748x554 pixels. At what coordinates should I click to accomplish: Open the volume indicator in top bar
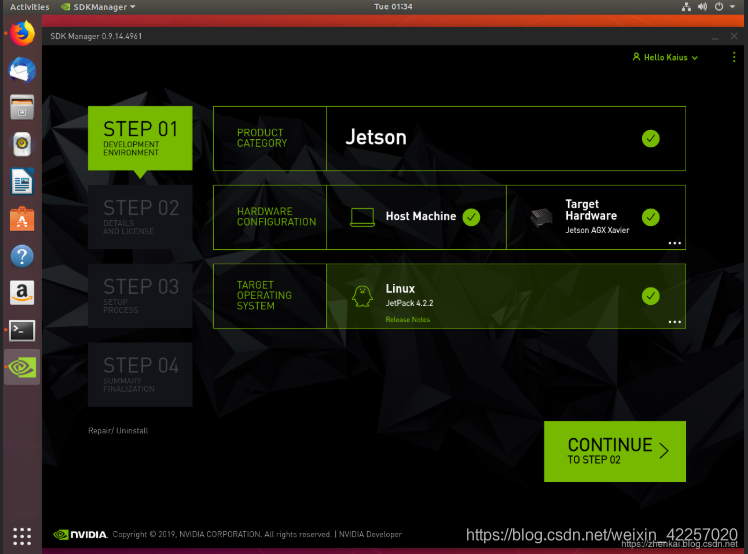tap(702, 7)
